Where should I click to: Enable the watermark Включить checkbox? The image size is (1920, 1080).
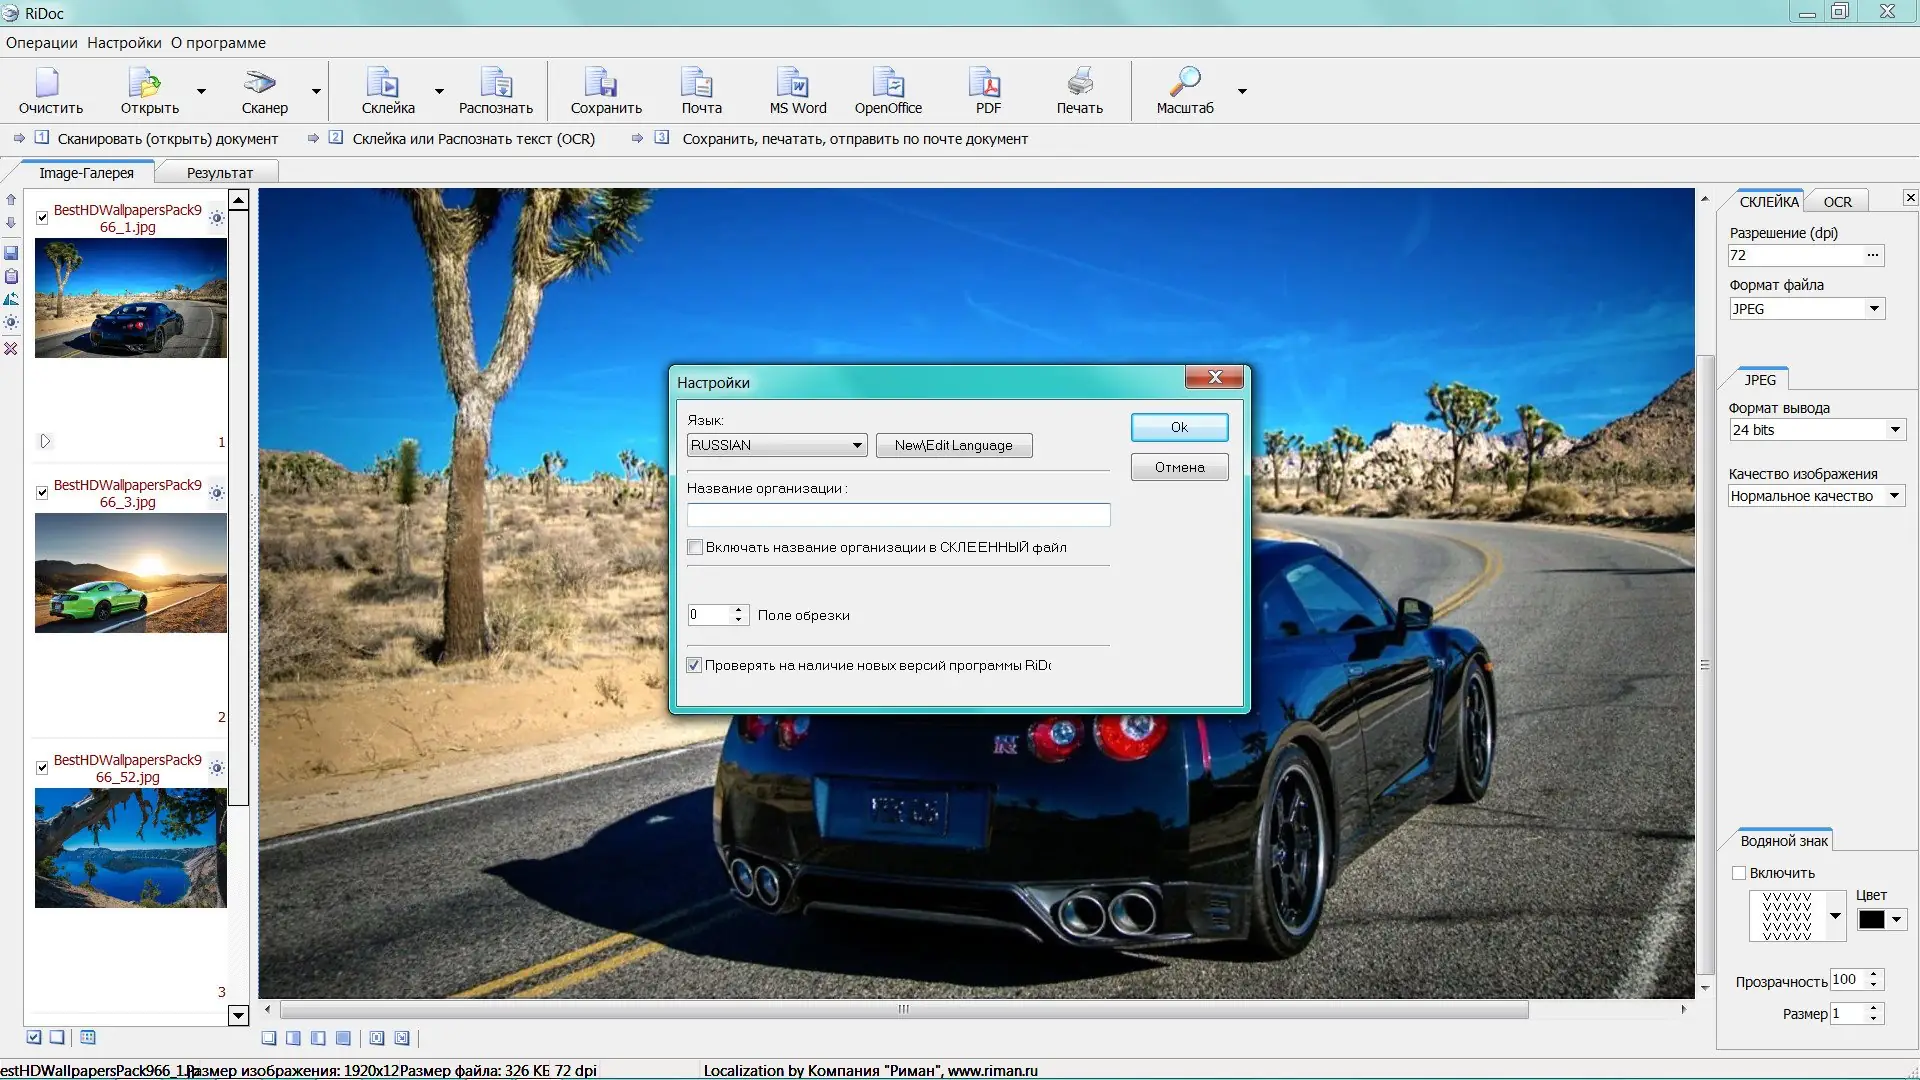tap(1739, 873)
